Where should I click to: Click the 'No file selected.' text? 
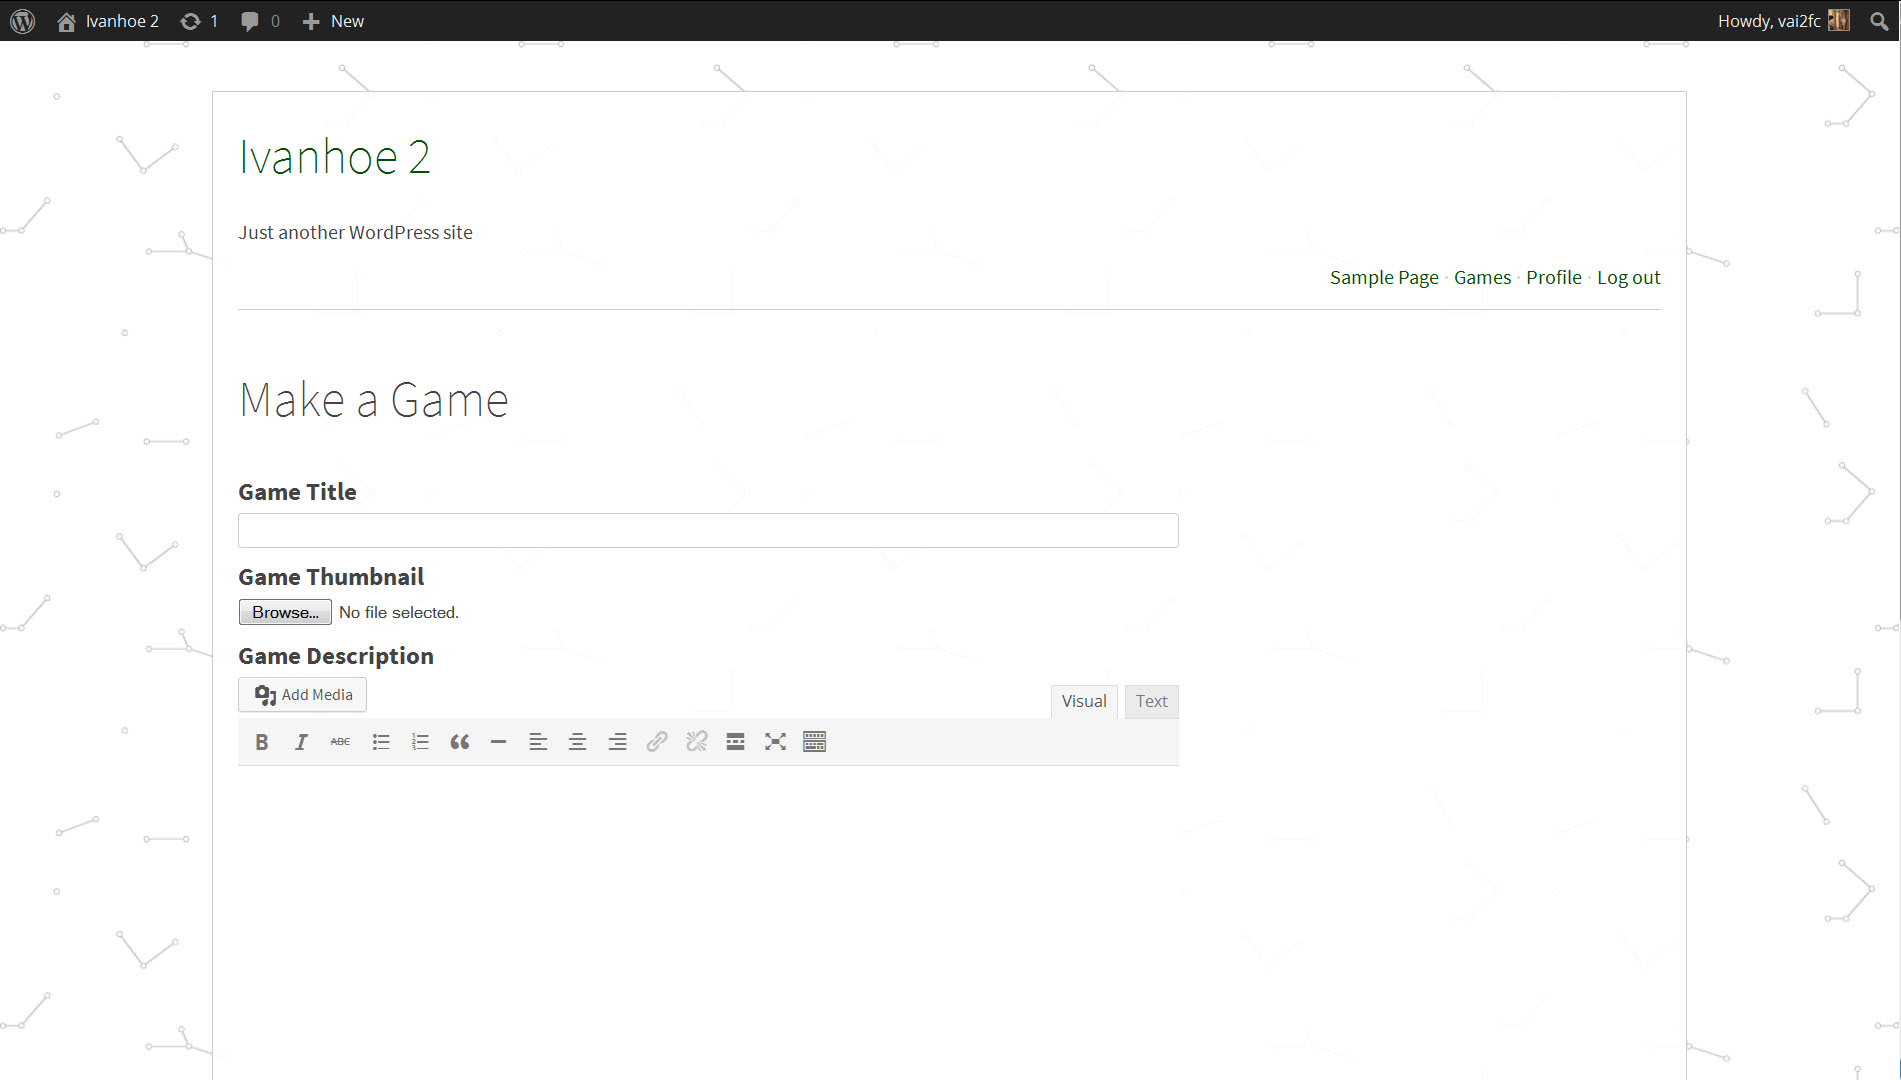tap(399, 613)
